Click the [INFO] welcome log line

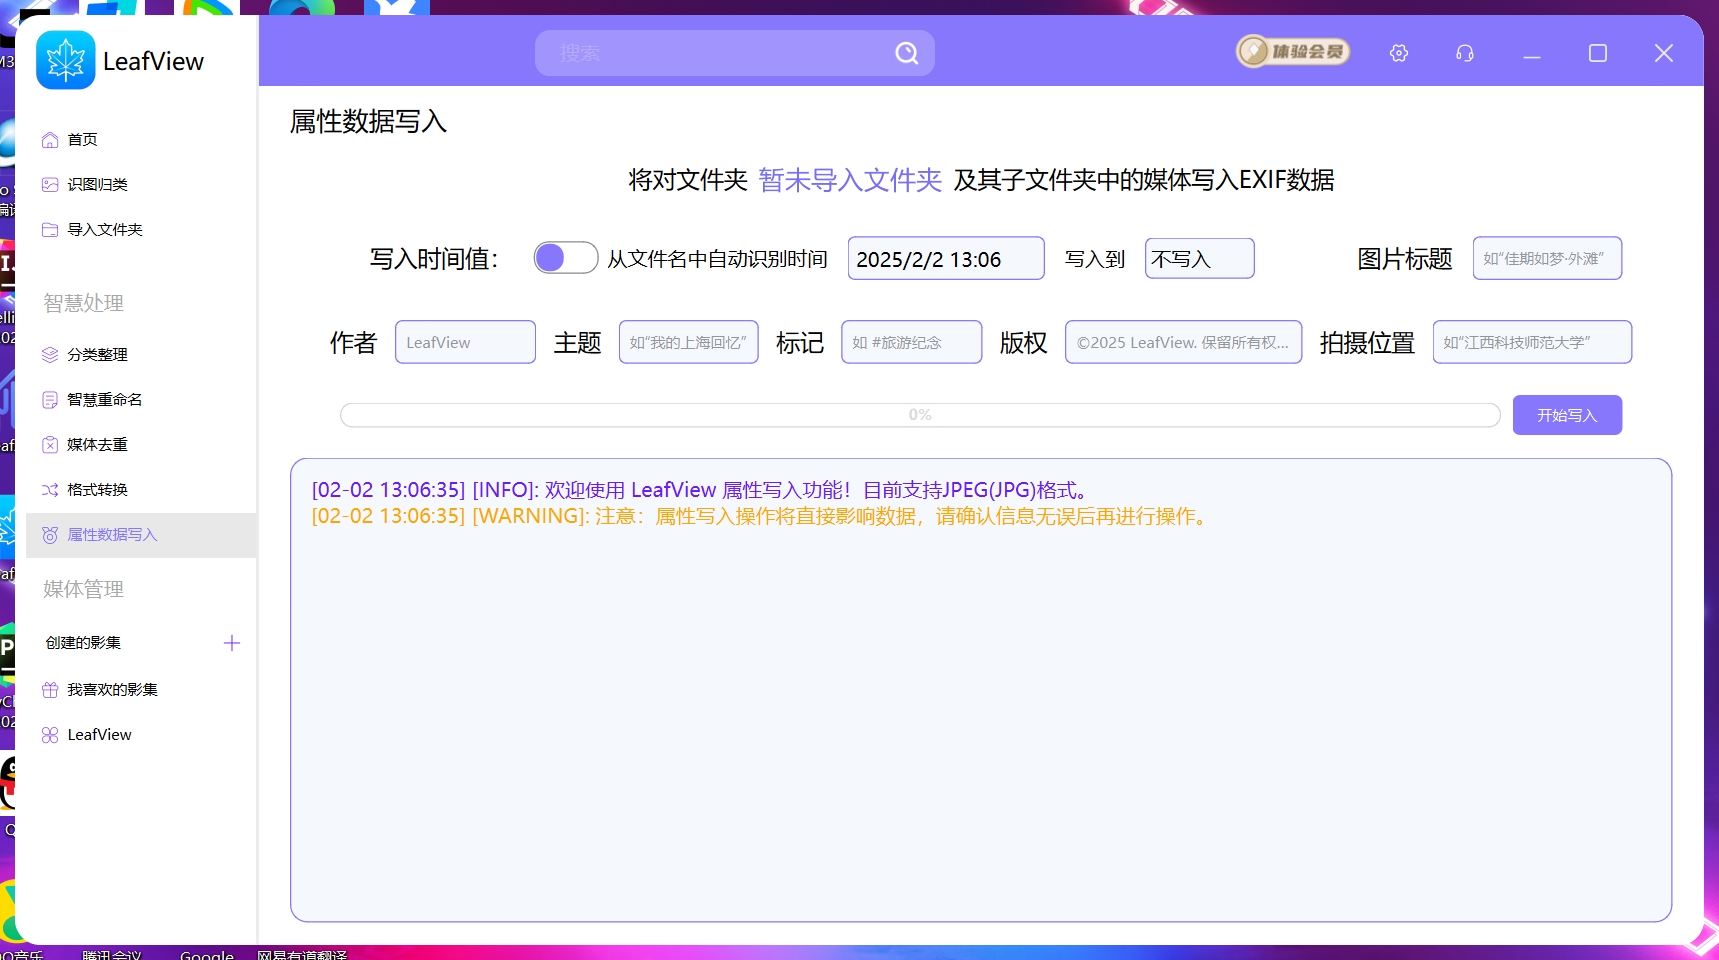(700, 490)
